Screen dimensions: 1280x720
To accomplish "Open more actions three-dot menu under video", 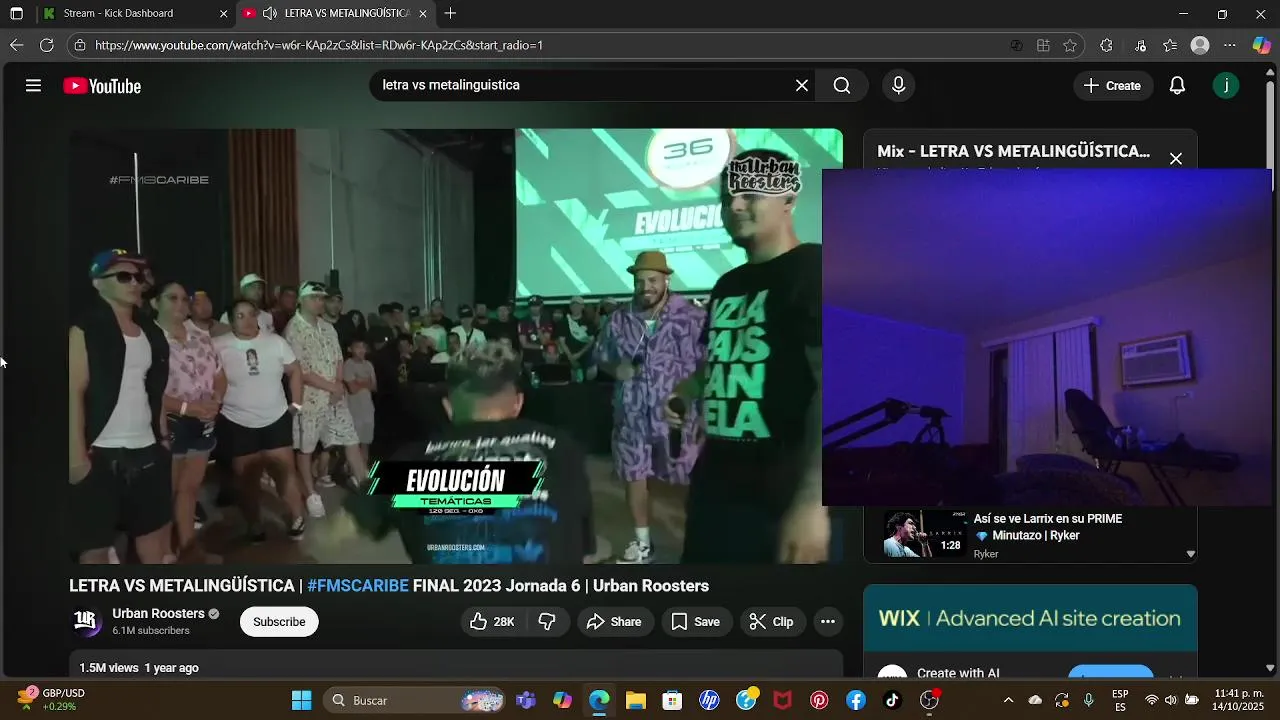I will (827, 622).
